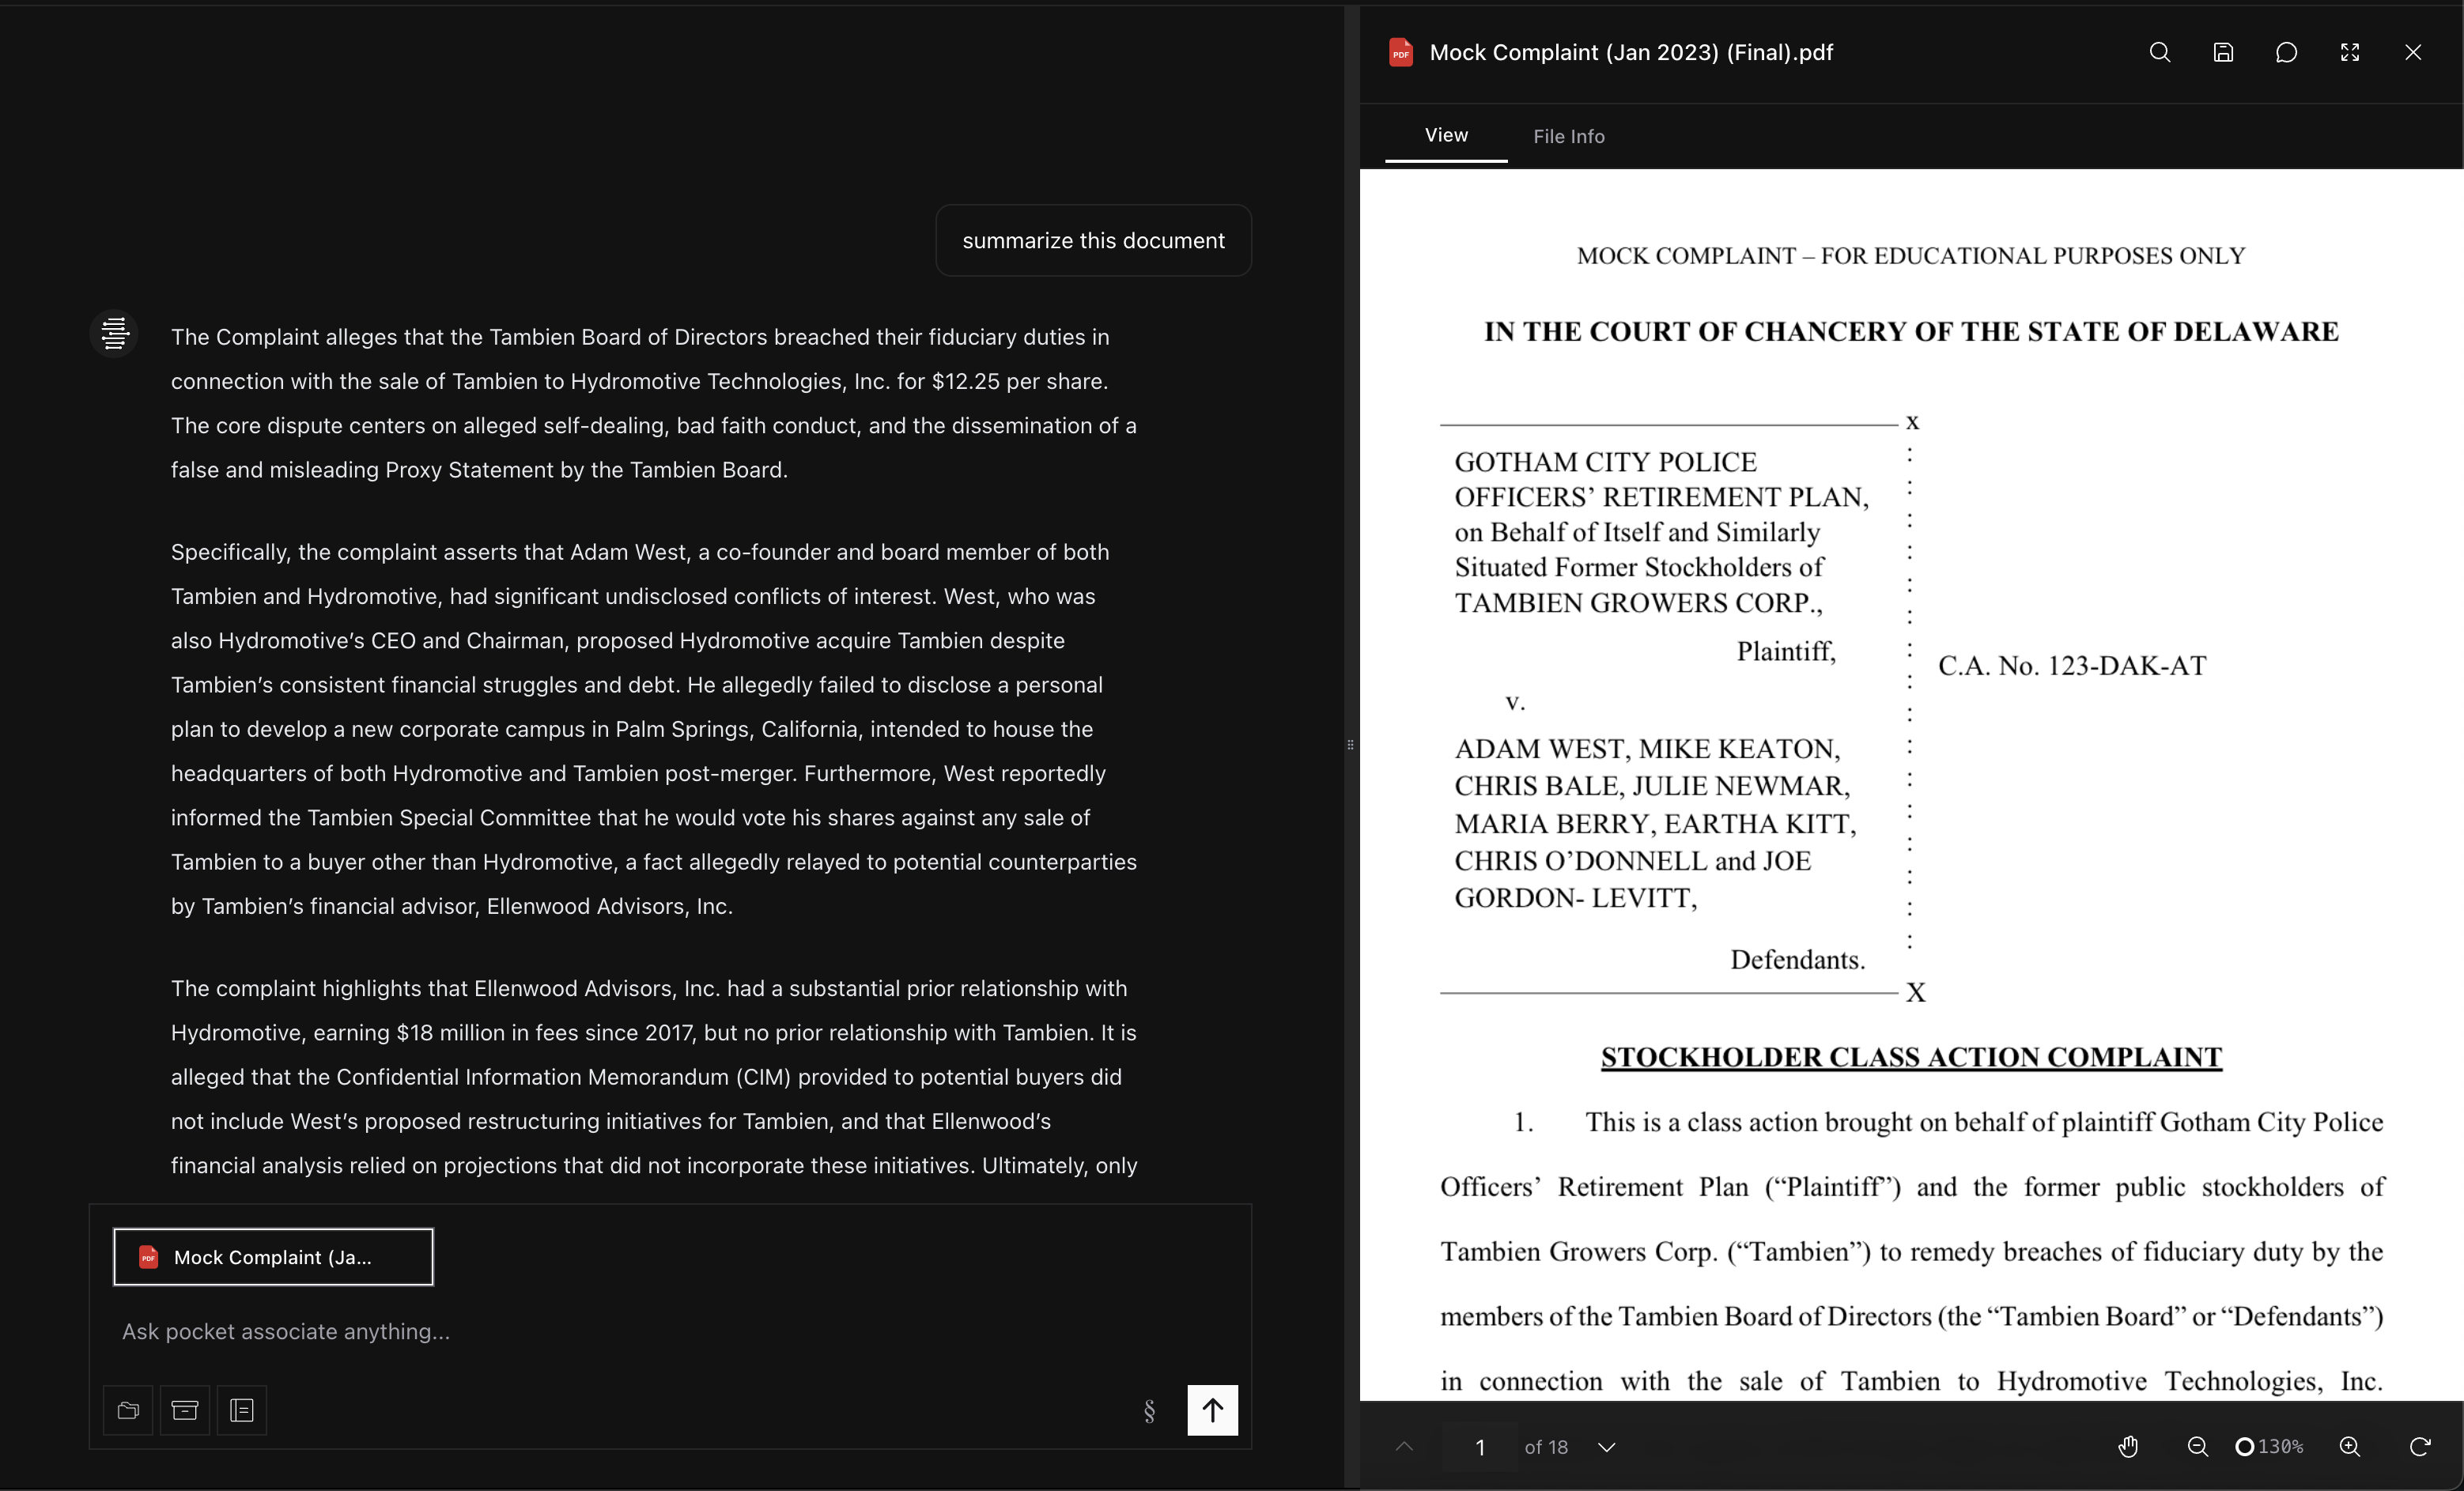Switch to the View tab
2464x1491 pixels.
click(1446, 135)
